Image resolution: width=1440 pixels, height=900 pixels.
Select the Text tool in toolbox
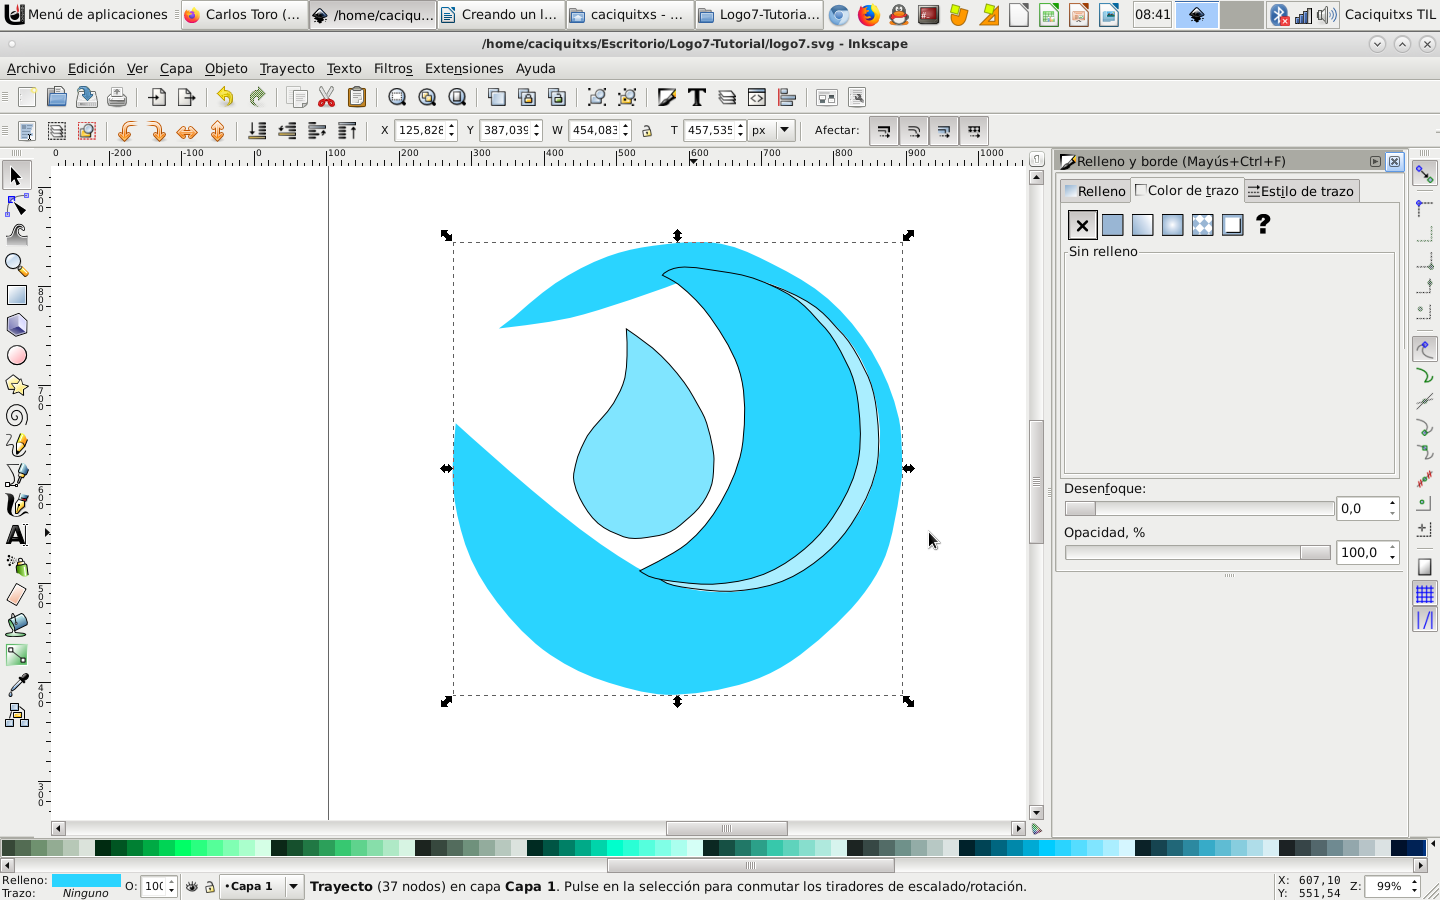pos(17,535)
